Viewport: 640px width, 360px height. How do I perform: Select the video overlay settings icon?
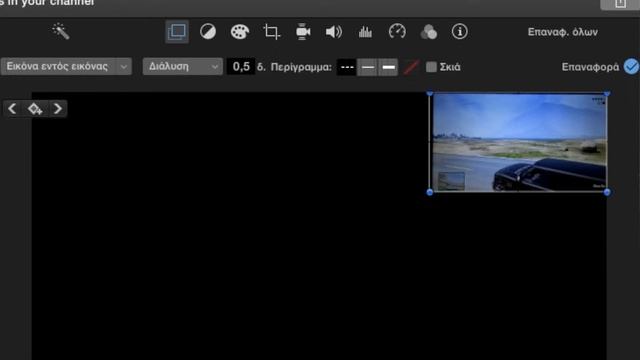(177, 31)
